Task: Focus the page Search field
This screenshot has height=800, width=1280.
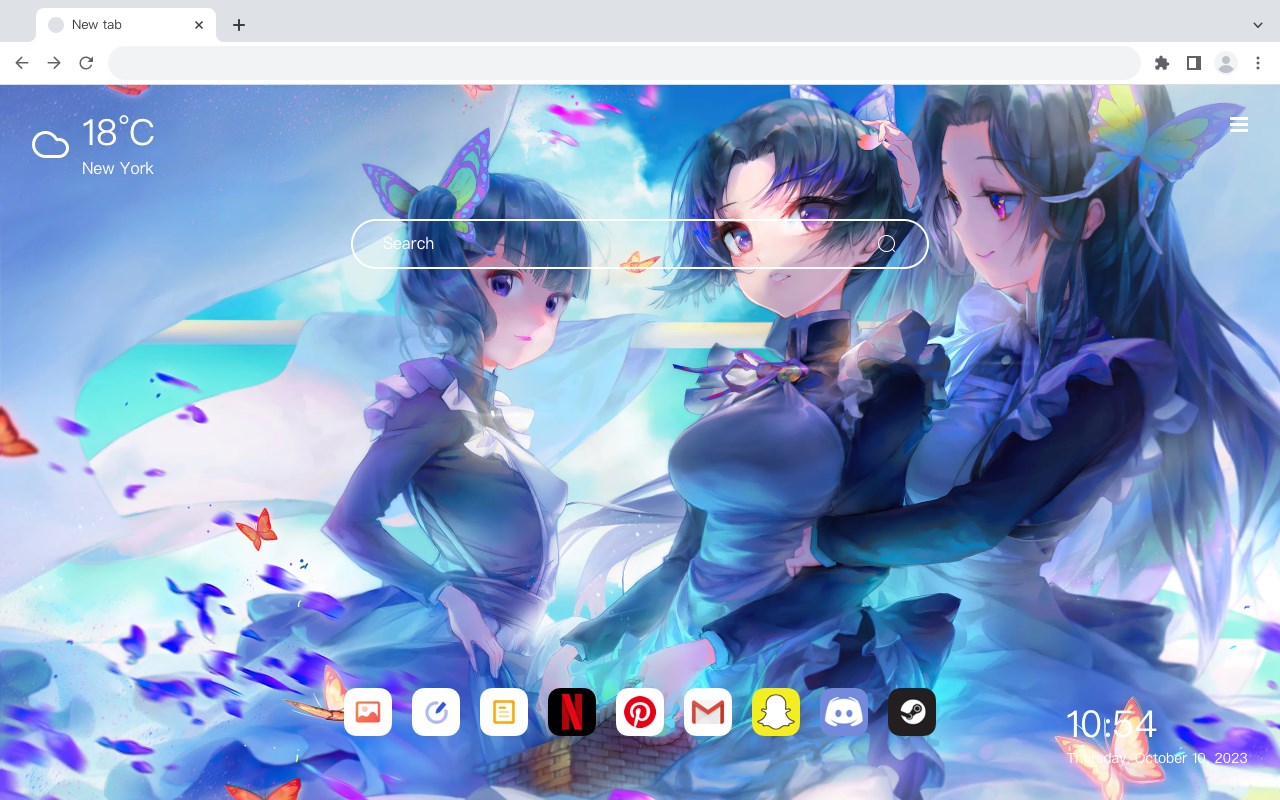Action: click(x=640, y=244)
